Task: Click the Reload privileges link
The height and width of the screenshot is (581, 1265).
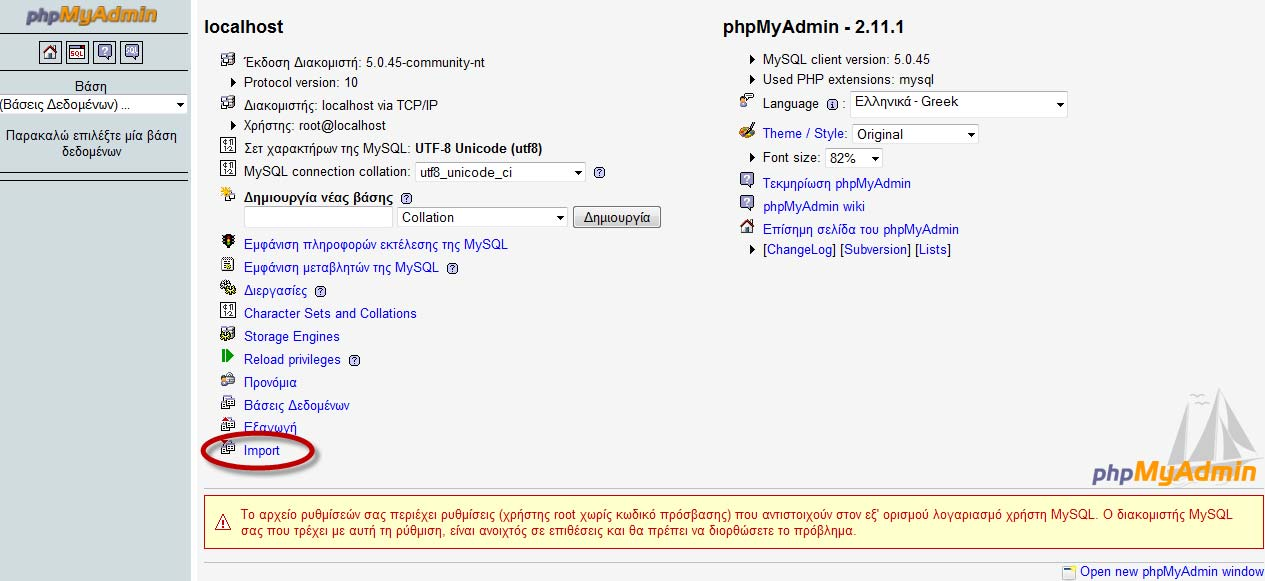Action: point(292,359)
